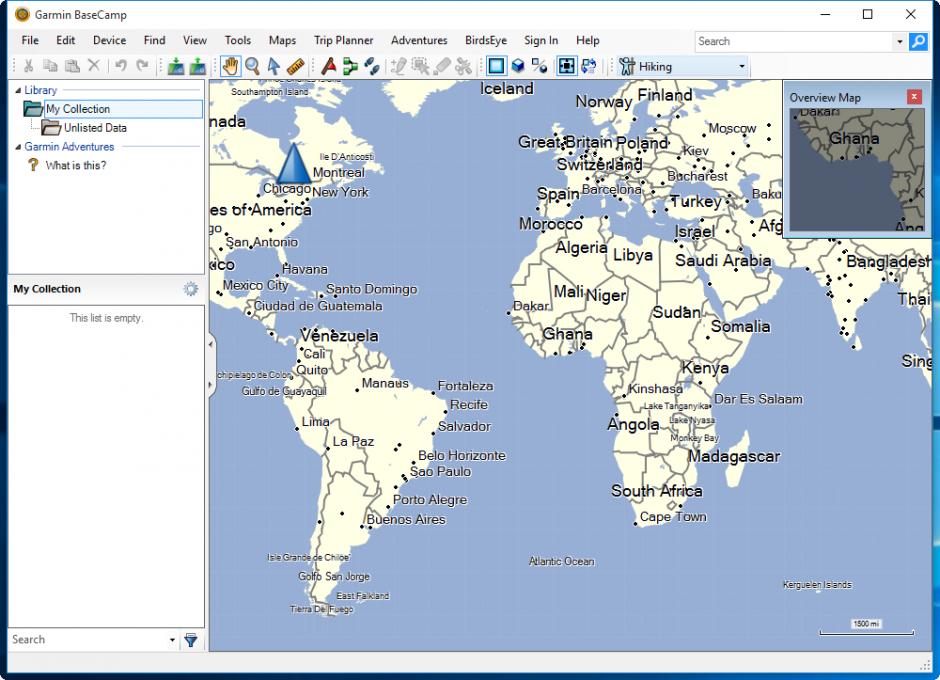Click the Erase tool icon

pyautogui.click(x=442, y=66)
